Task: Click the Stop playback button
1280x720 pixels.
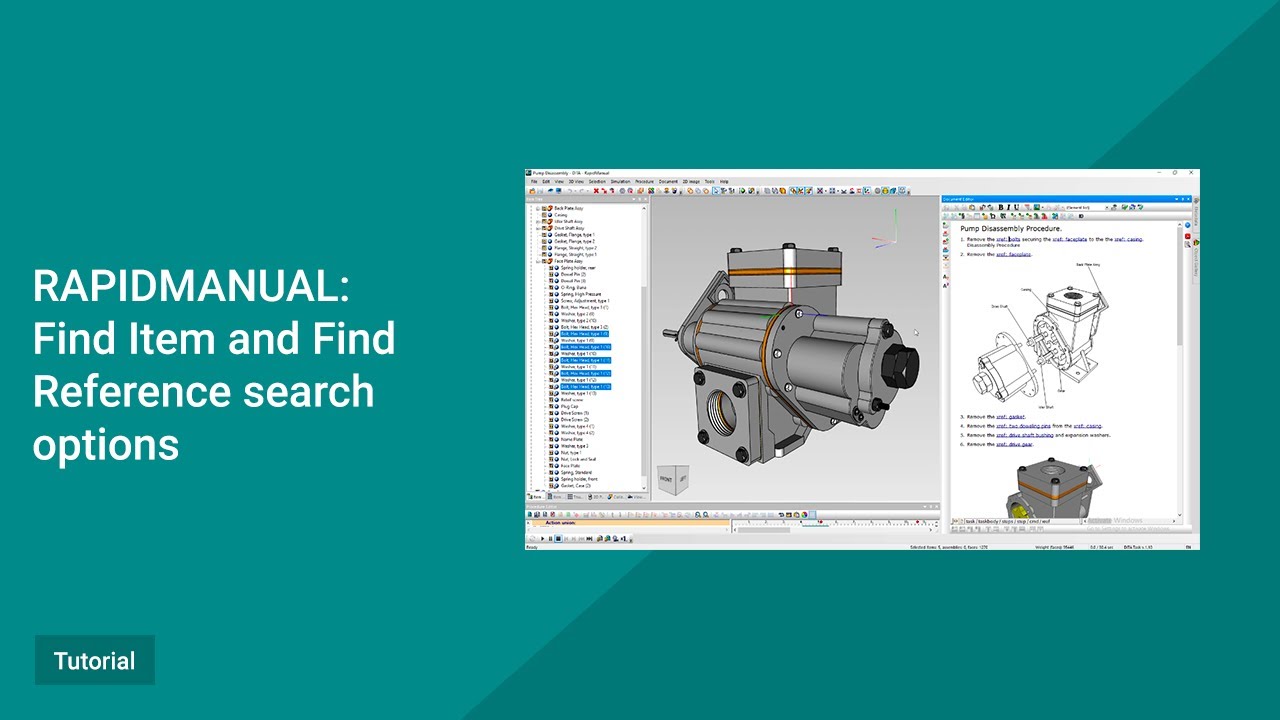Action: click(558, 539)
